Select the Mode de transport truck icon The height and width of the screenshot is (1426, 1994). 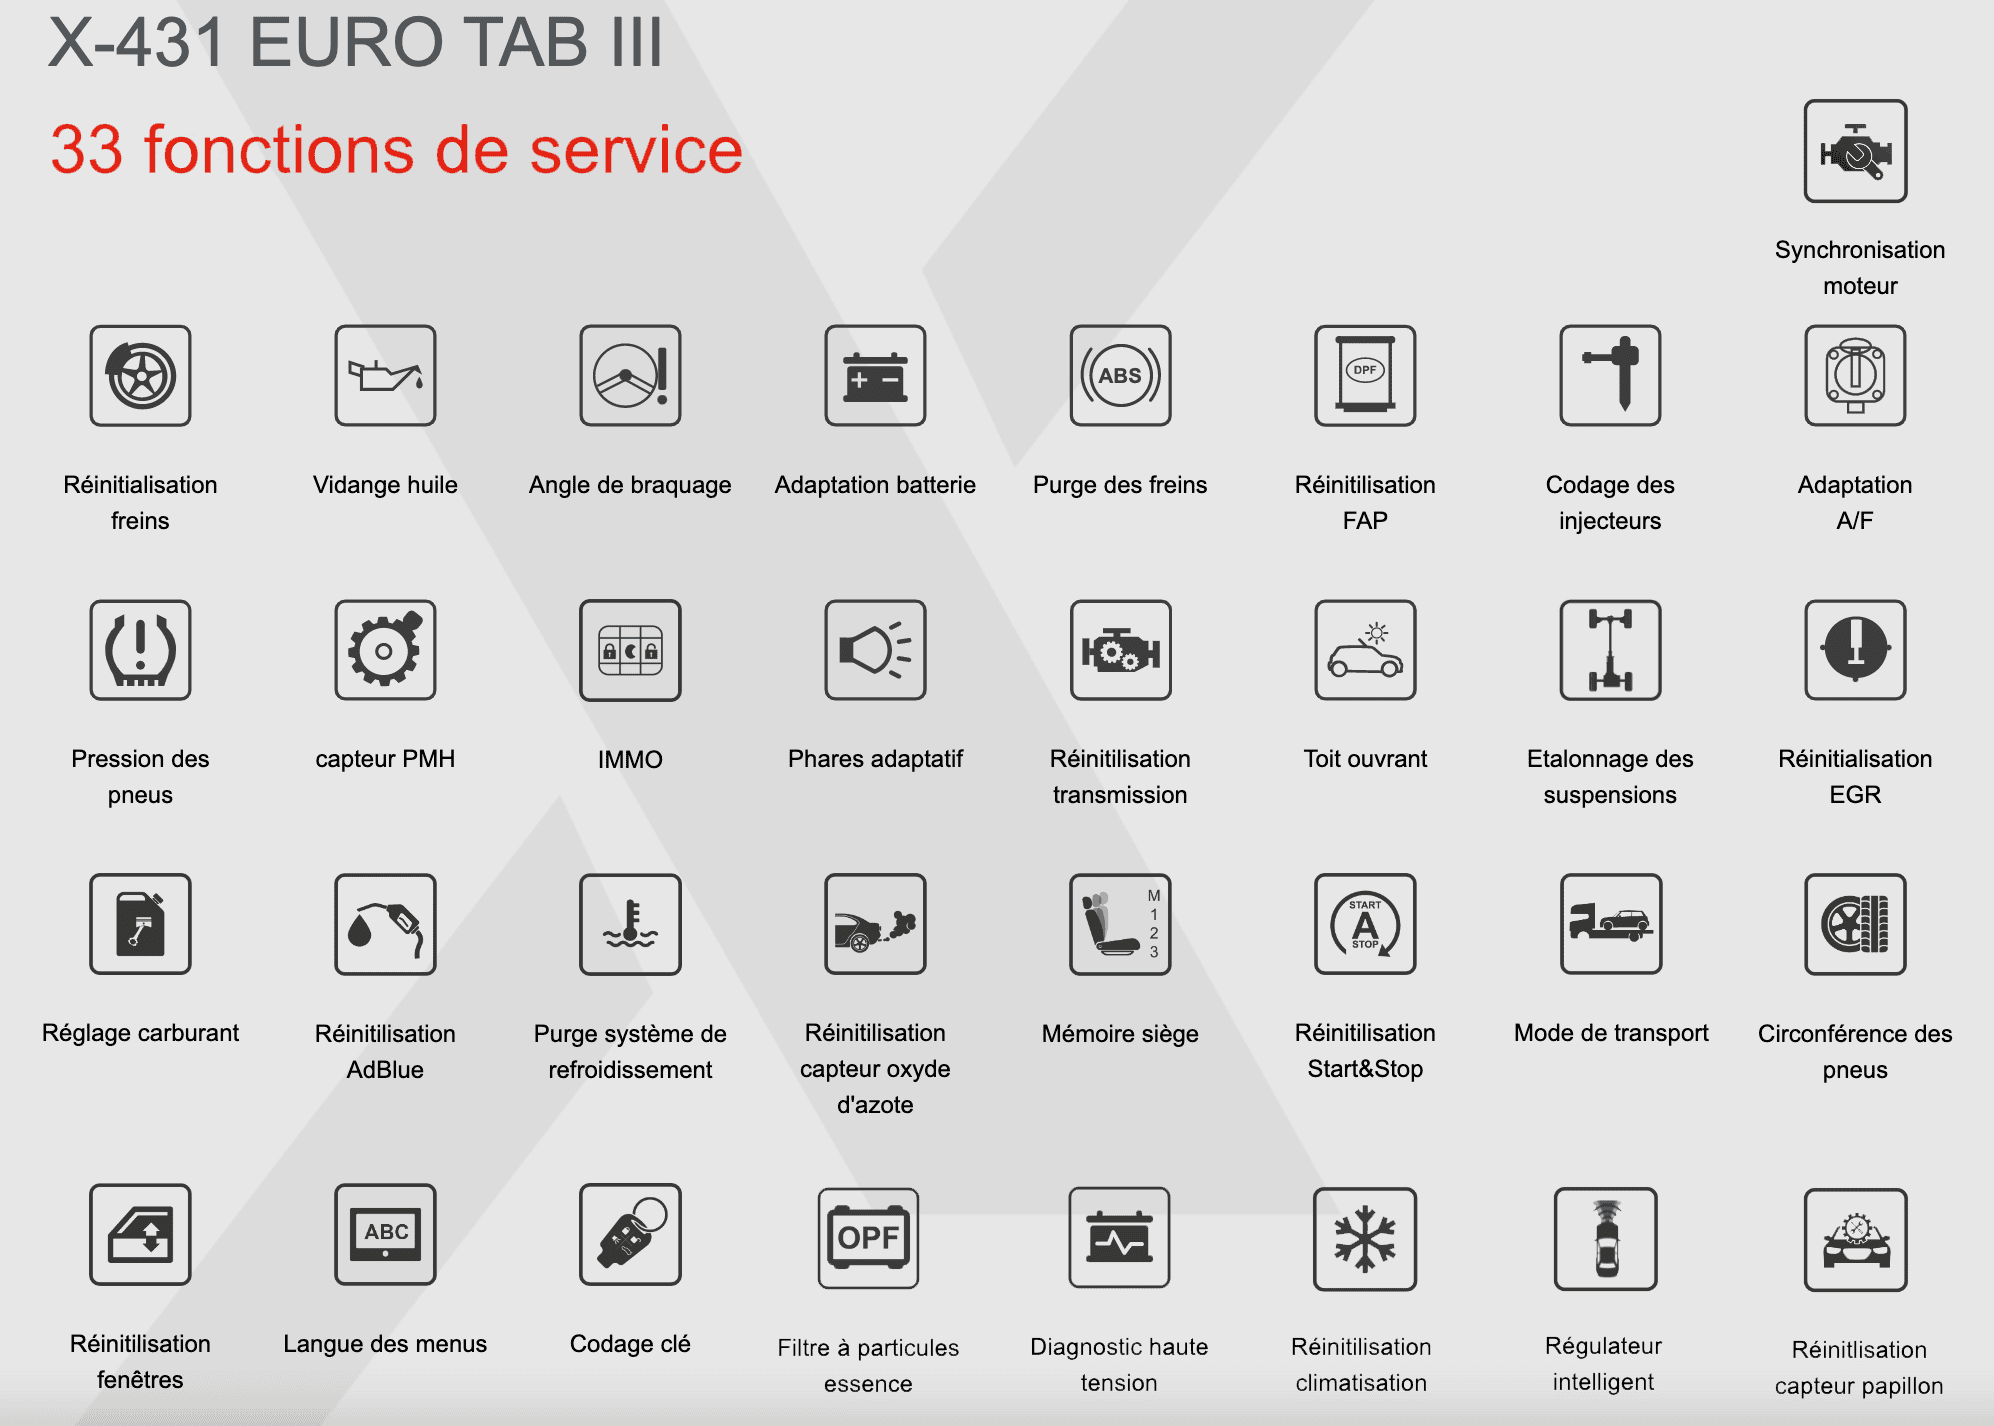[1610, 924]
